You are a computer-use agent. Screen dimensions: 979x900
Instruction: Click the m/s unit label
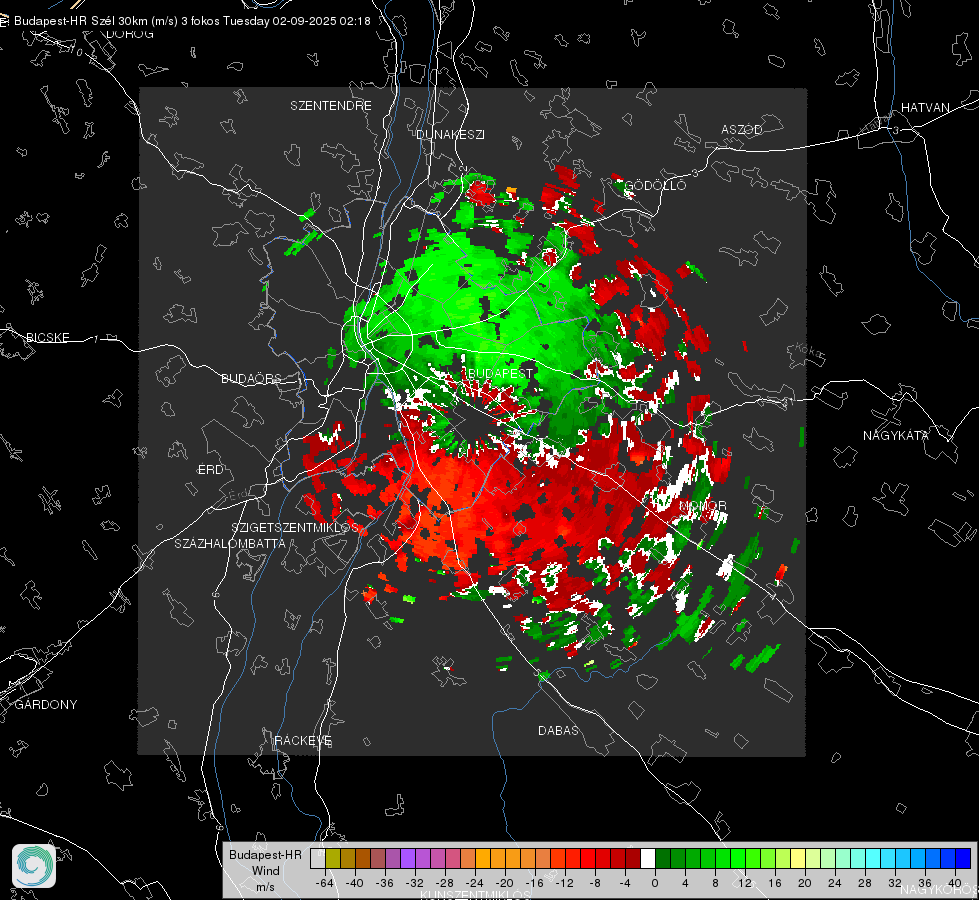pos(265,887)
